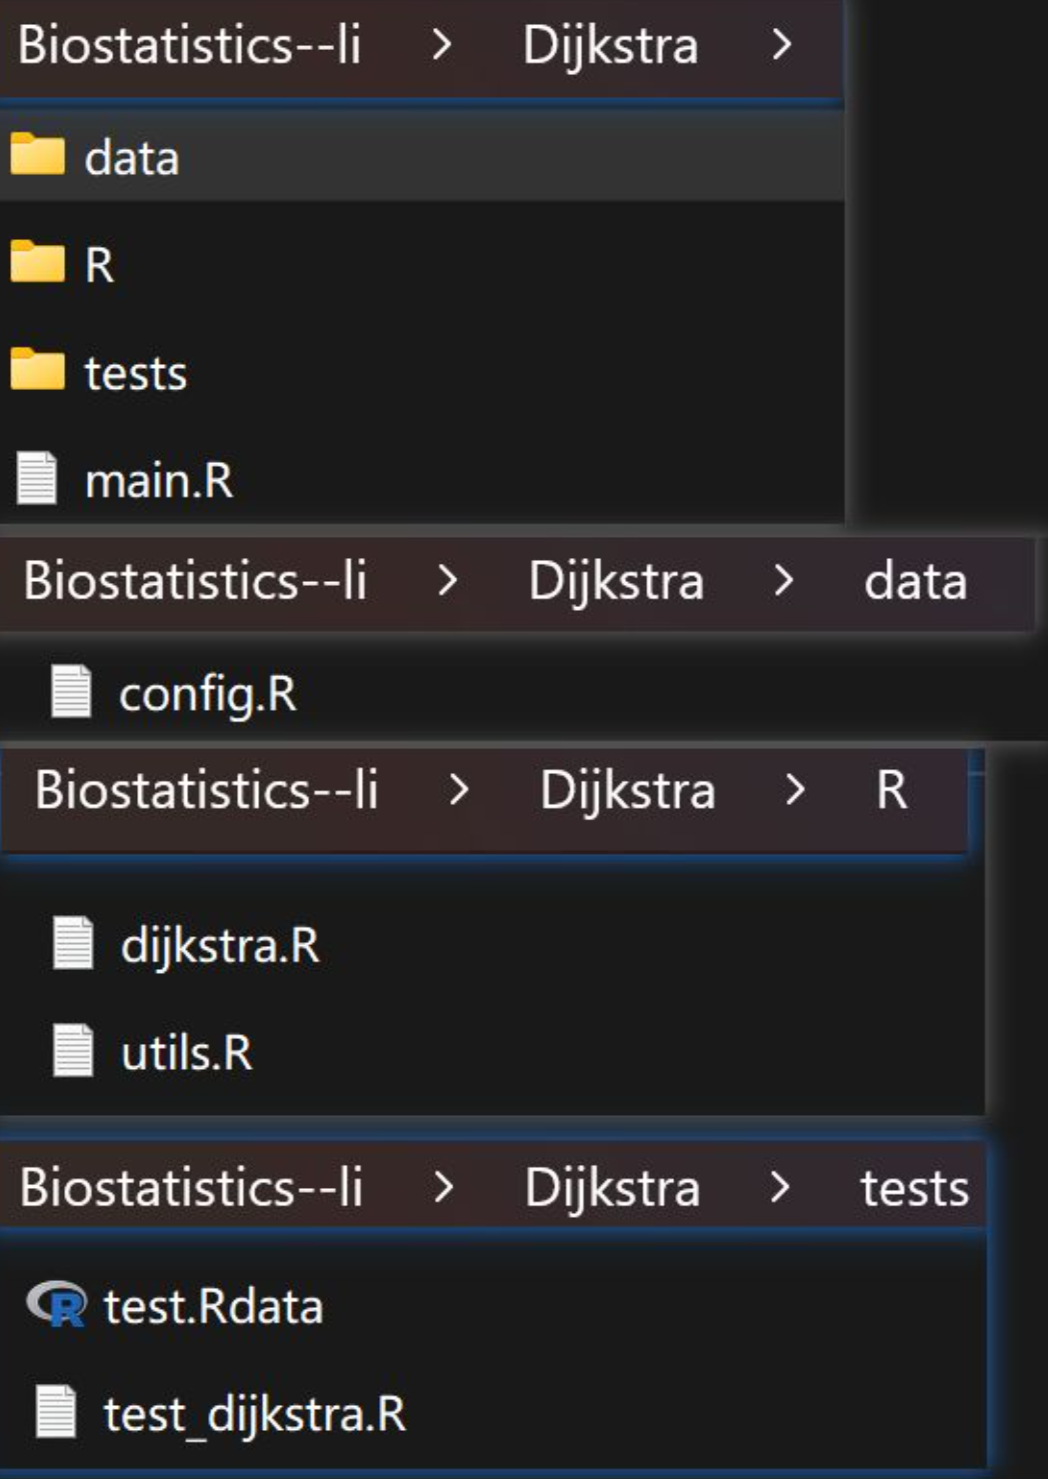
Task: Click the test_dijkstra.R file icon
Action: click(56, 1411)
